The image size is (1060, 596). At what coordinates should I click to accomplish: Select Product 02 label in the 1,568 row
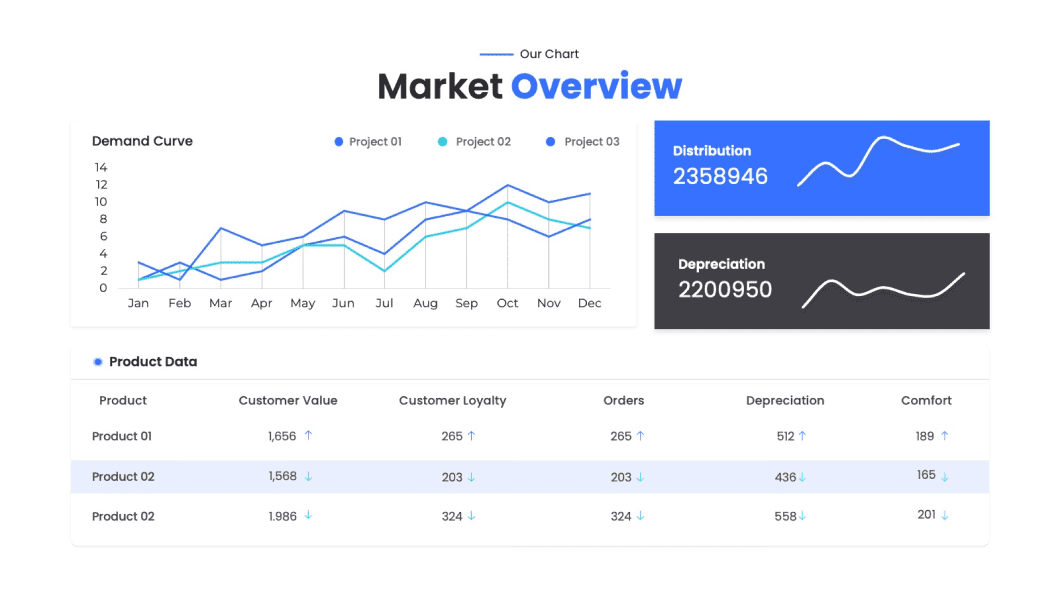[x=123, y=477]
